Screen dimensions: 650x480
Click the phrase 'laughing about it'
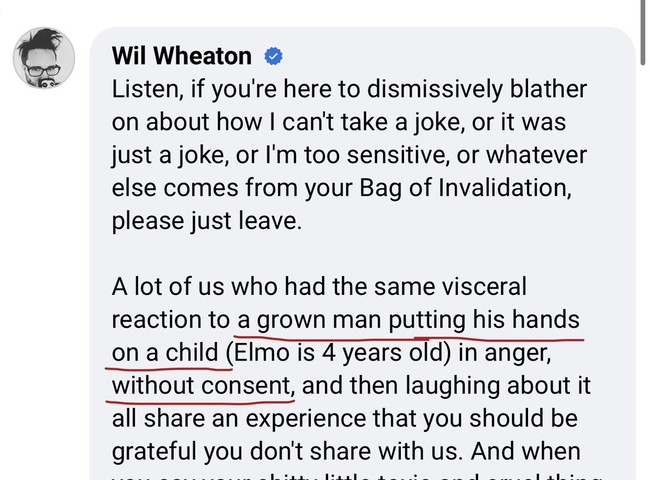[x=497, y=386]
